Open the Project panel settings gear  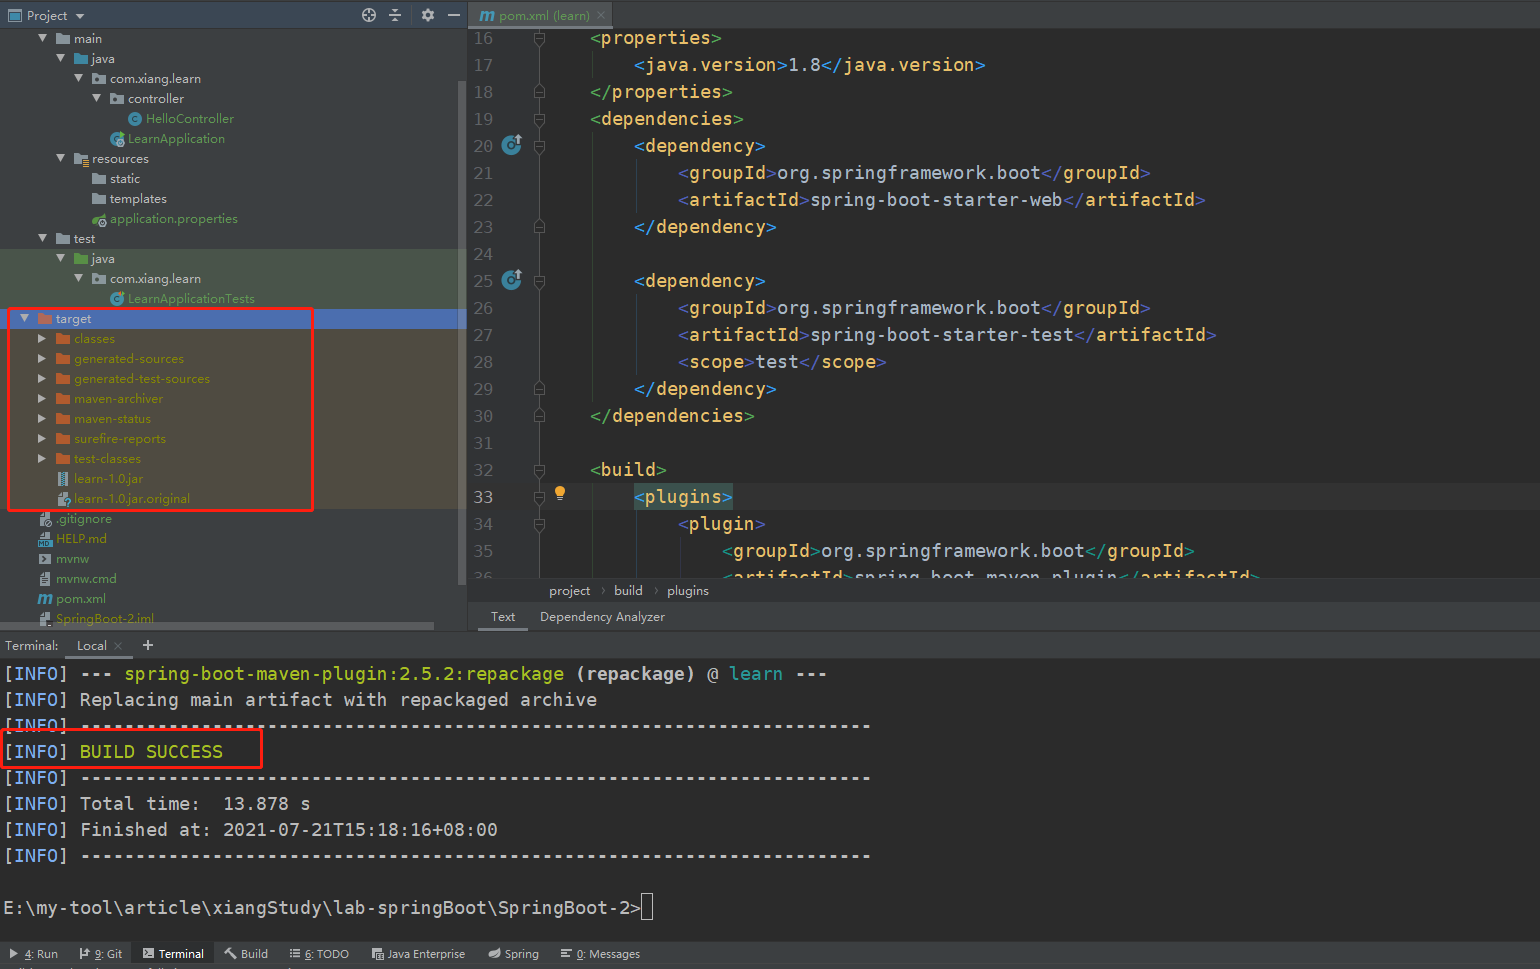pyautogui.click(x=428, y=15)
